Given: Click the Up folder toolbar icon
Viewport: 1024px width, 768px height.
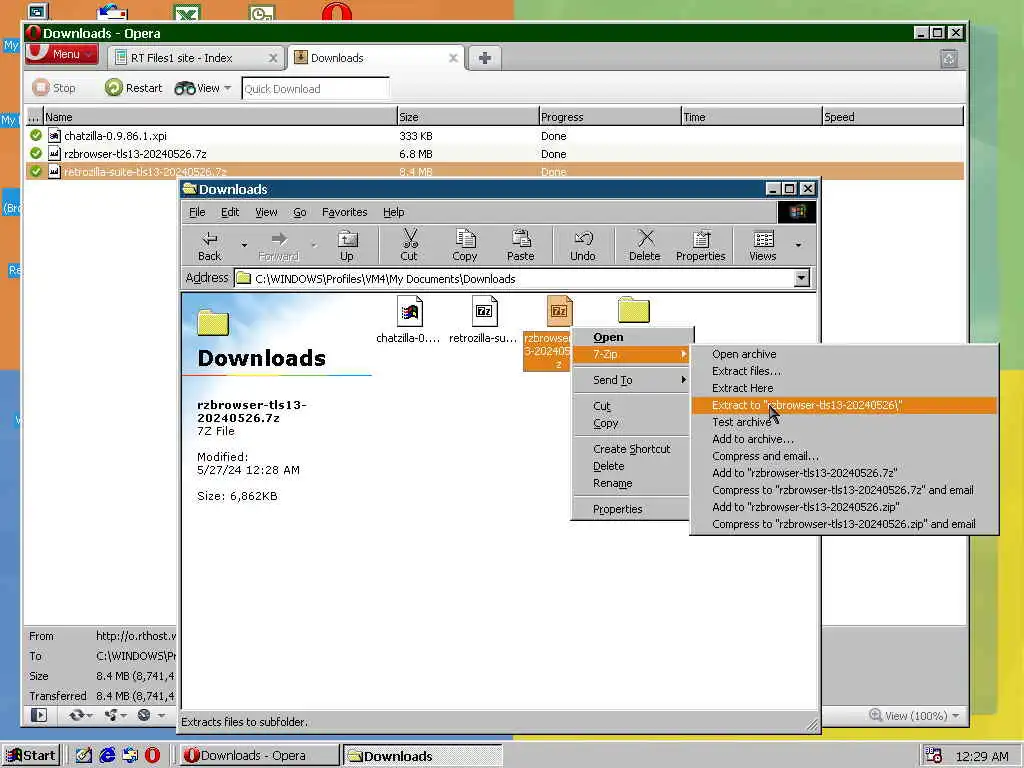Looking at the screenshot, I should [347, 246].
